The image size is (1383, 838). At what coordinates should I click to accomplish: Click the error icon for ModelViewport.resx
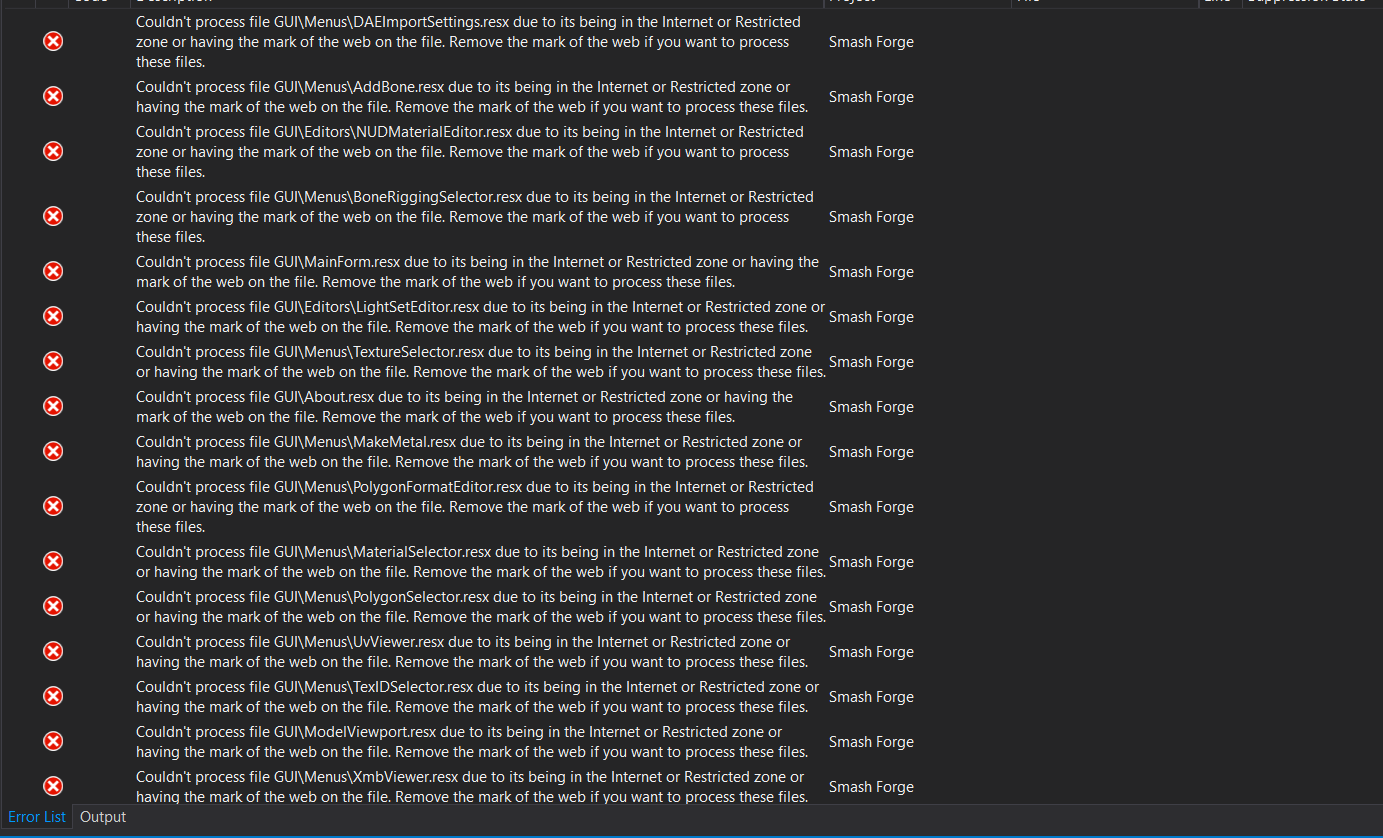[x=52, y=741]
